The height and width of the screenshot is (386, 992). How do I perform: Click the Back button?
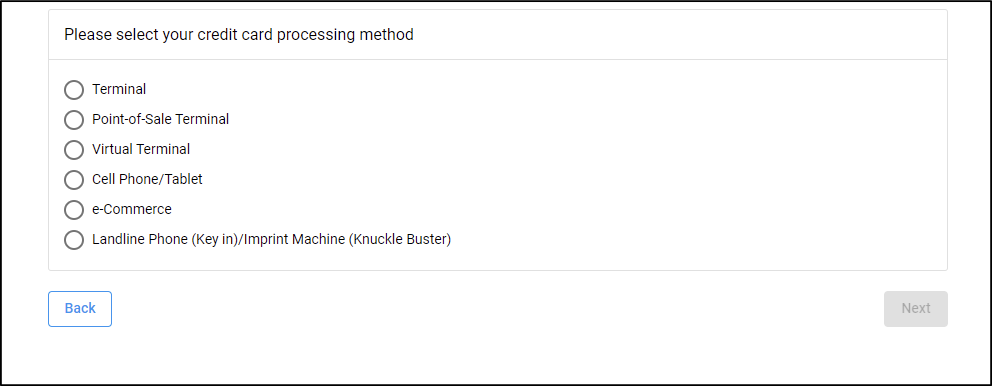tap(80, 309)
